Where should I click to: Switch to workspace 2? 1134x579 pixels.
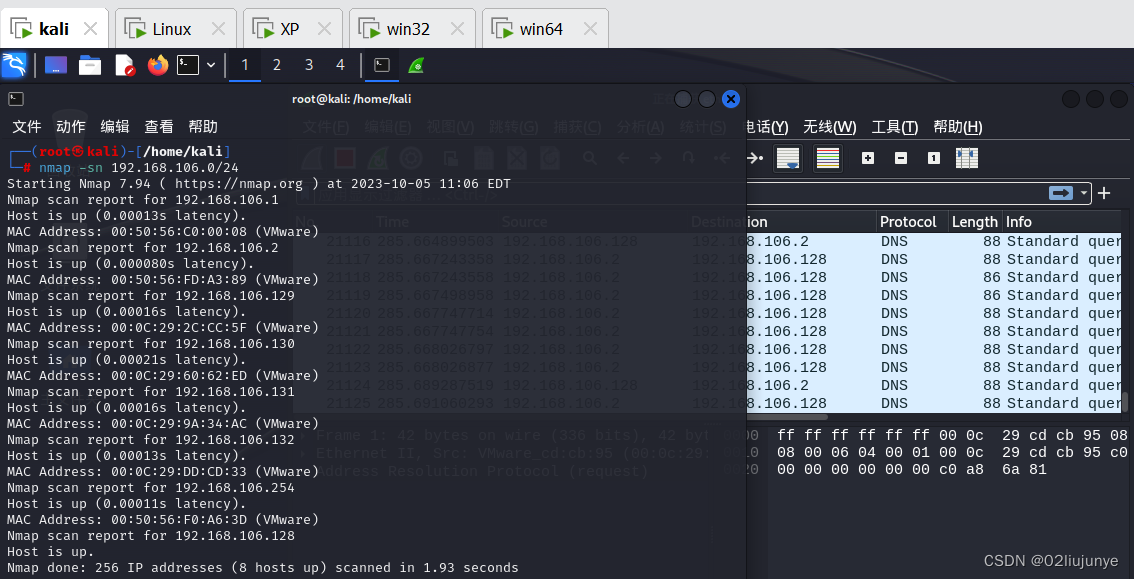(x=277, y=65)
